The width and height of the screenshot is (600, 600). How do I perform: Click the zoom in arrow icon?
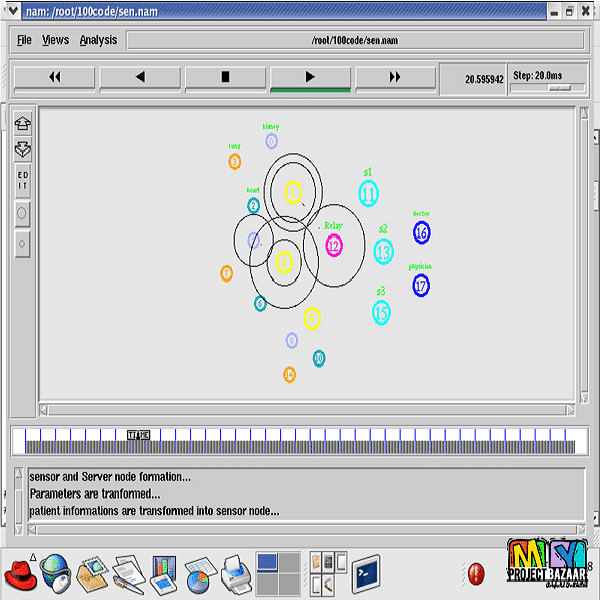point(22,123)
